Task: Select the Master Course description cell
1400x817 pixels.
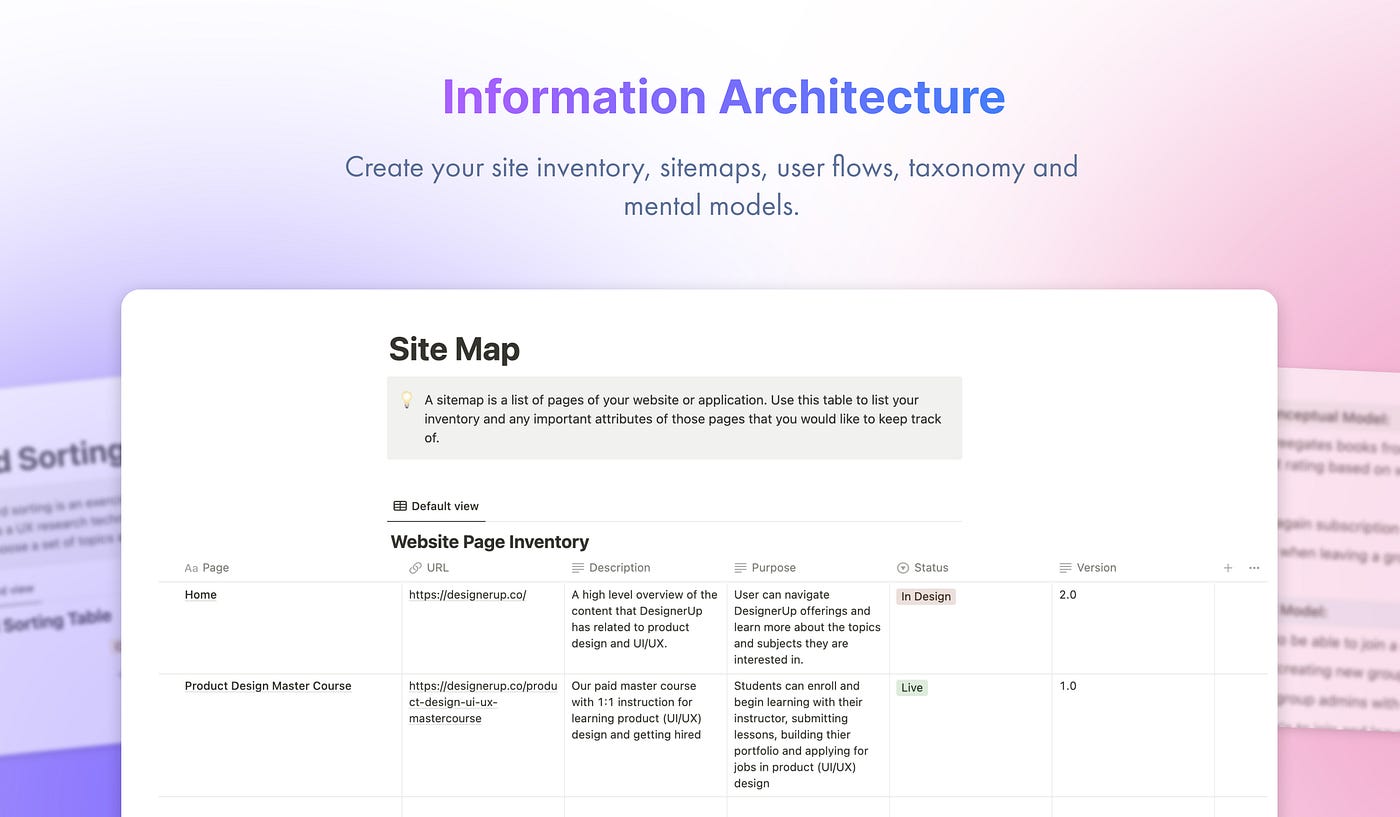Action: [645, 735]
